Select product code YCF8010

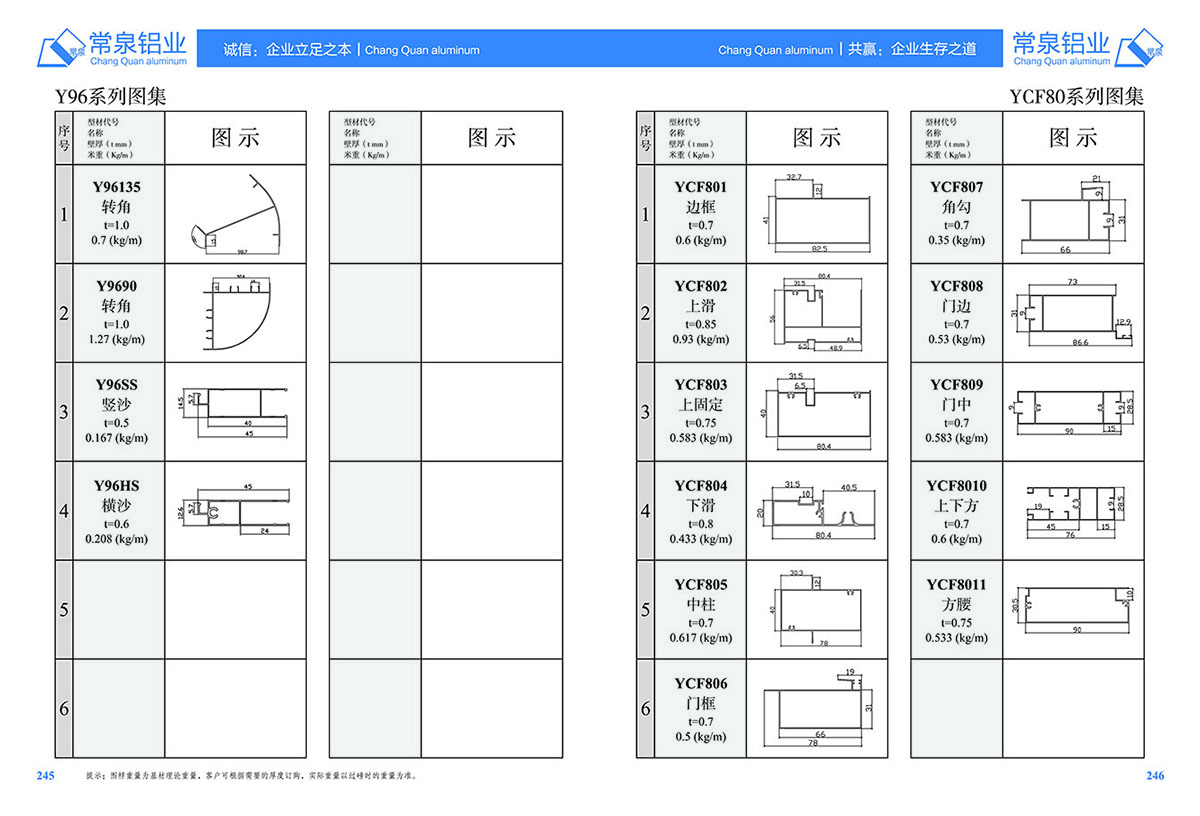click(x=957, y=486)
